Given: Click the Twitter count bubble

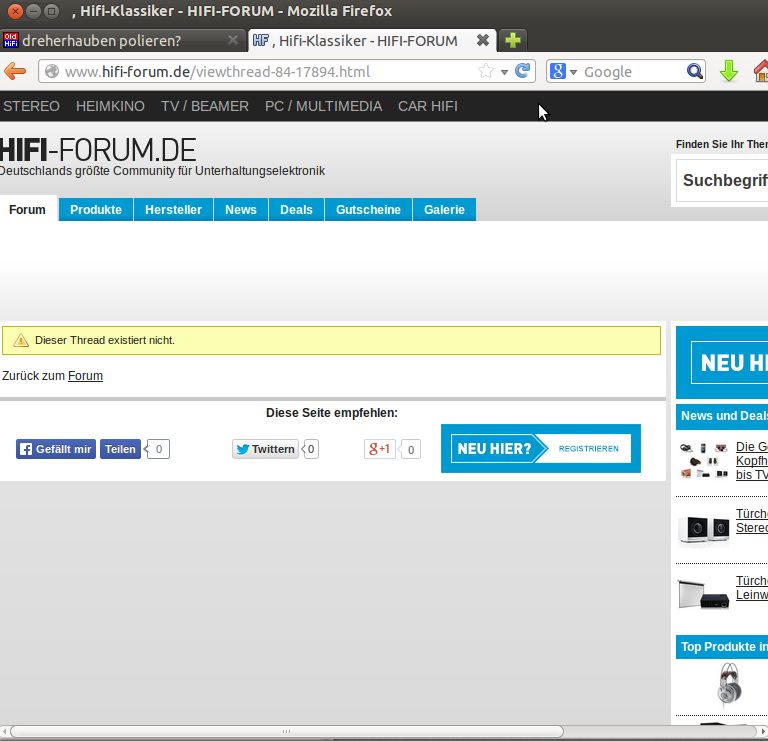Looking at the screenshot, I should tap(311, 449).
